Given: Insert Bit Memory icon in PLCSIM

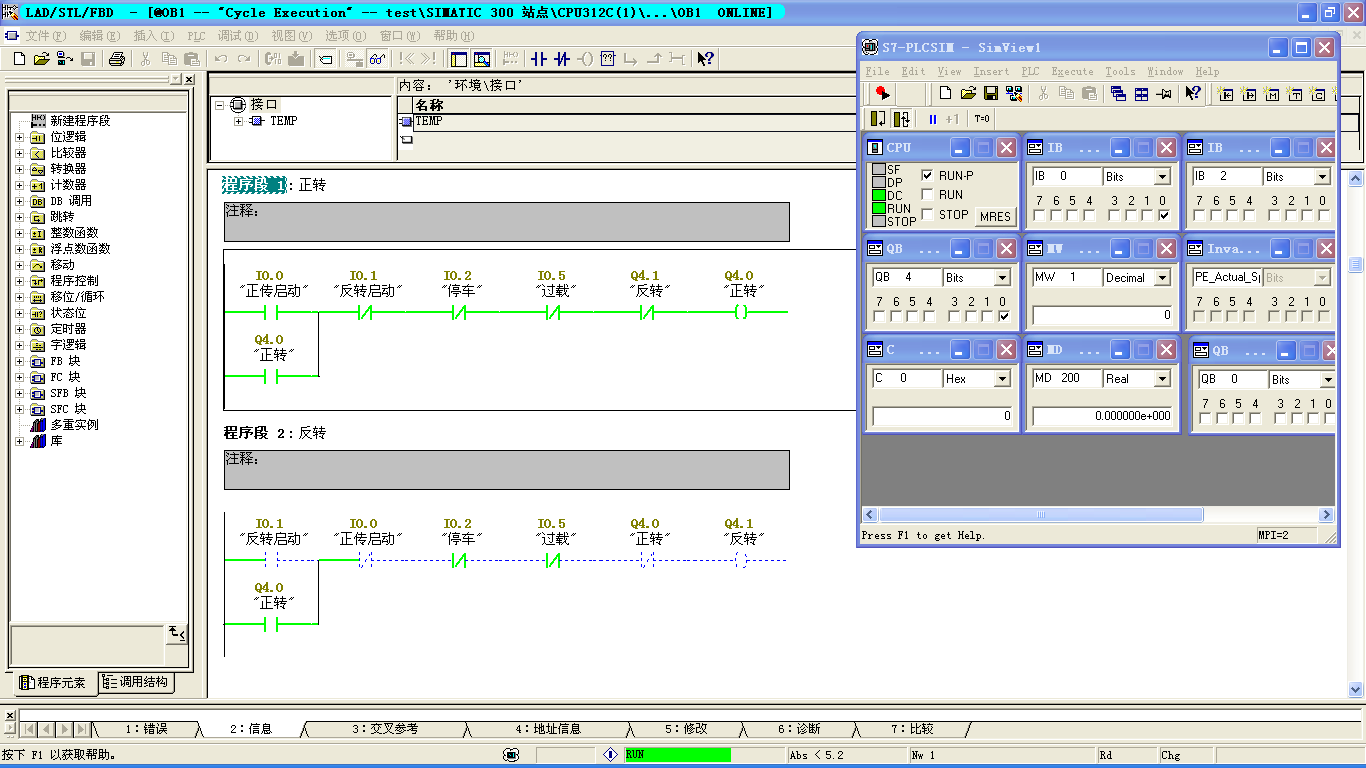Looking at the screenshot, I should point(1272,93).
